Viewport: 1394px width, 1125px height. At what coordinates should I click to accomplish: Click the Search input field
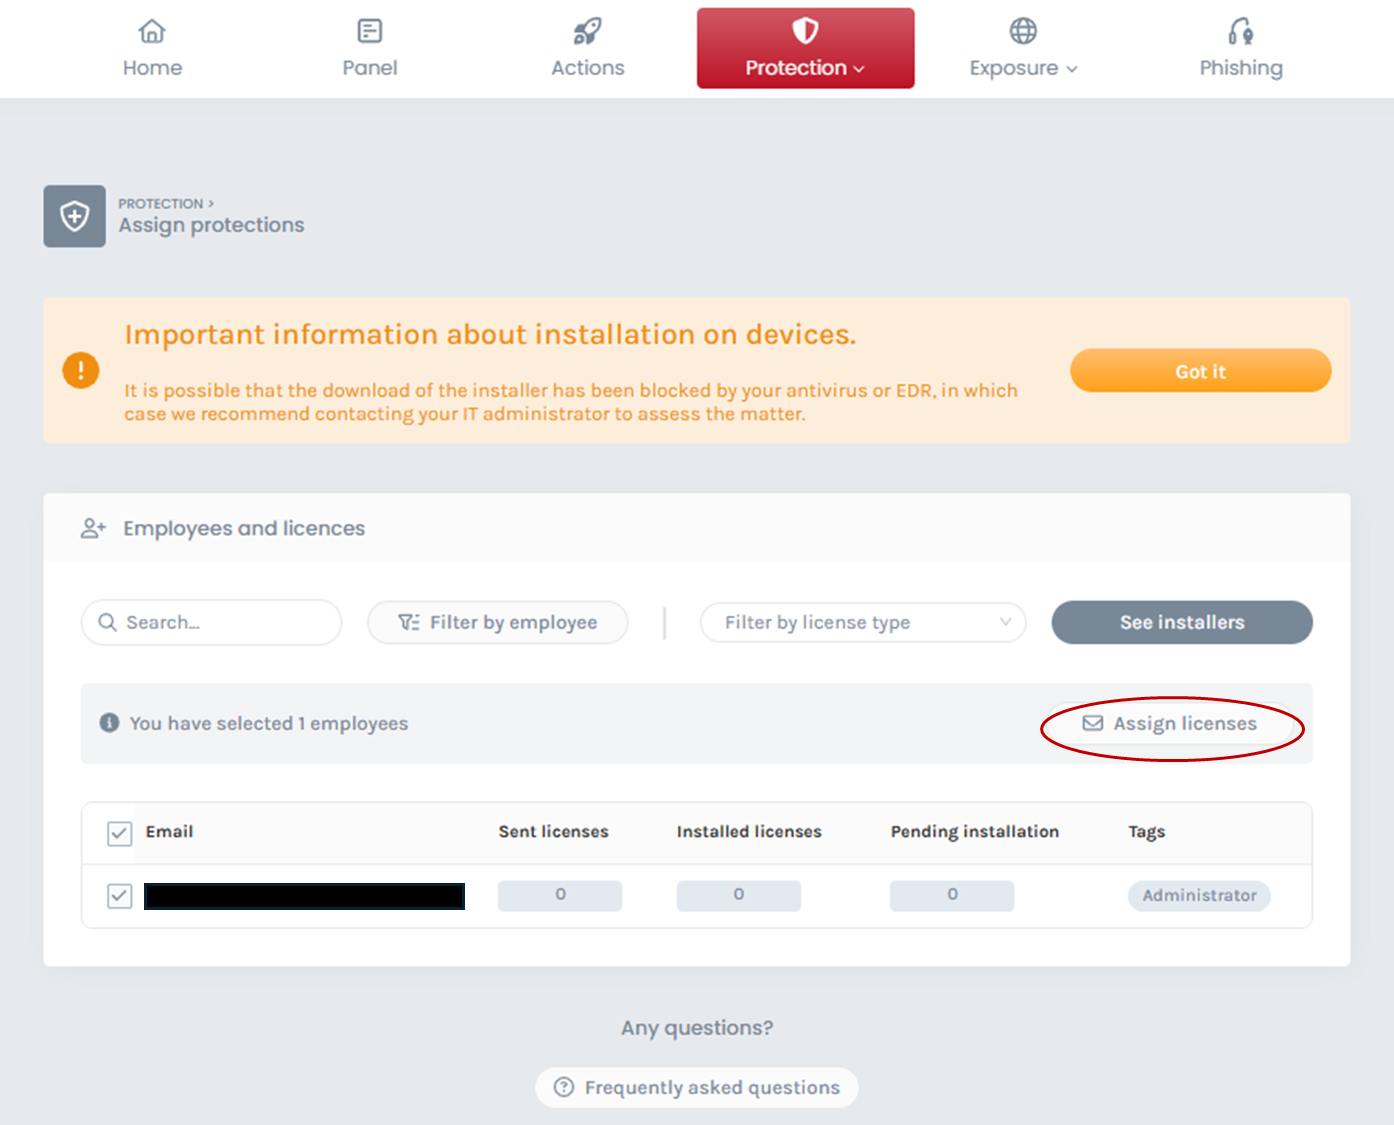[x=212, y=622]
